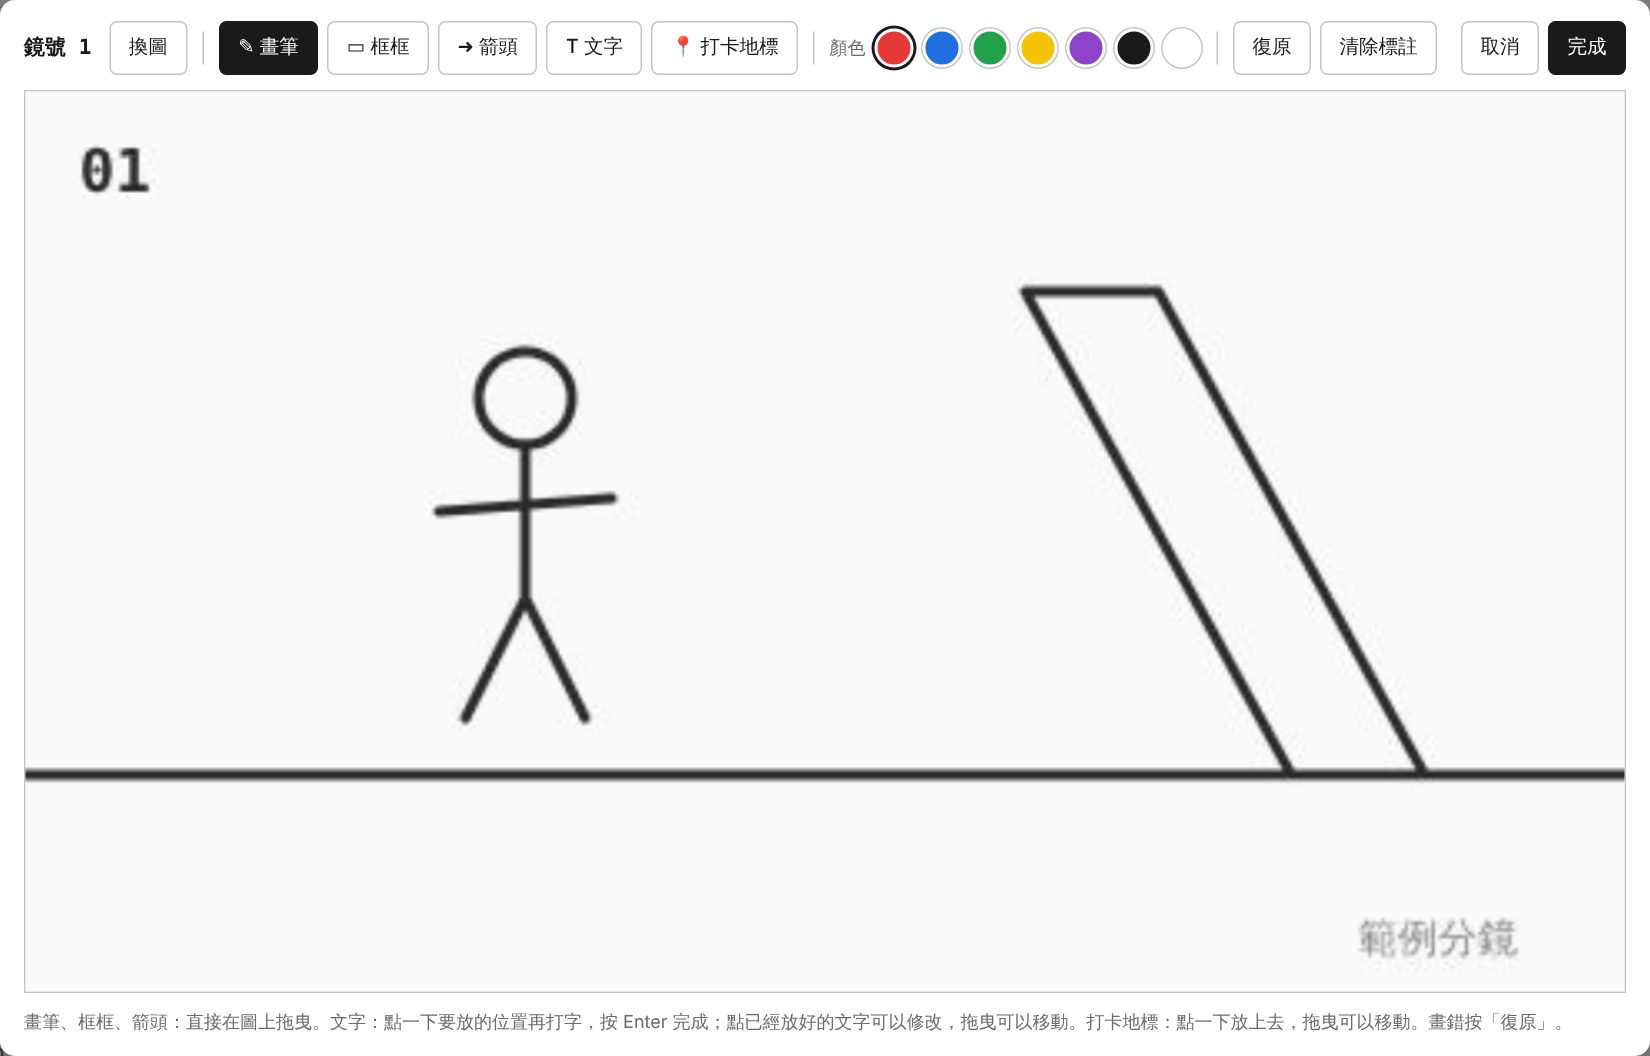Viewport: 1650px width, 1056px height.
Task: Undo with the 復原 button
Action: pos(1272,48)
